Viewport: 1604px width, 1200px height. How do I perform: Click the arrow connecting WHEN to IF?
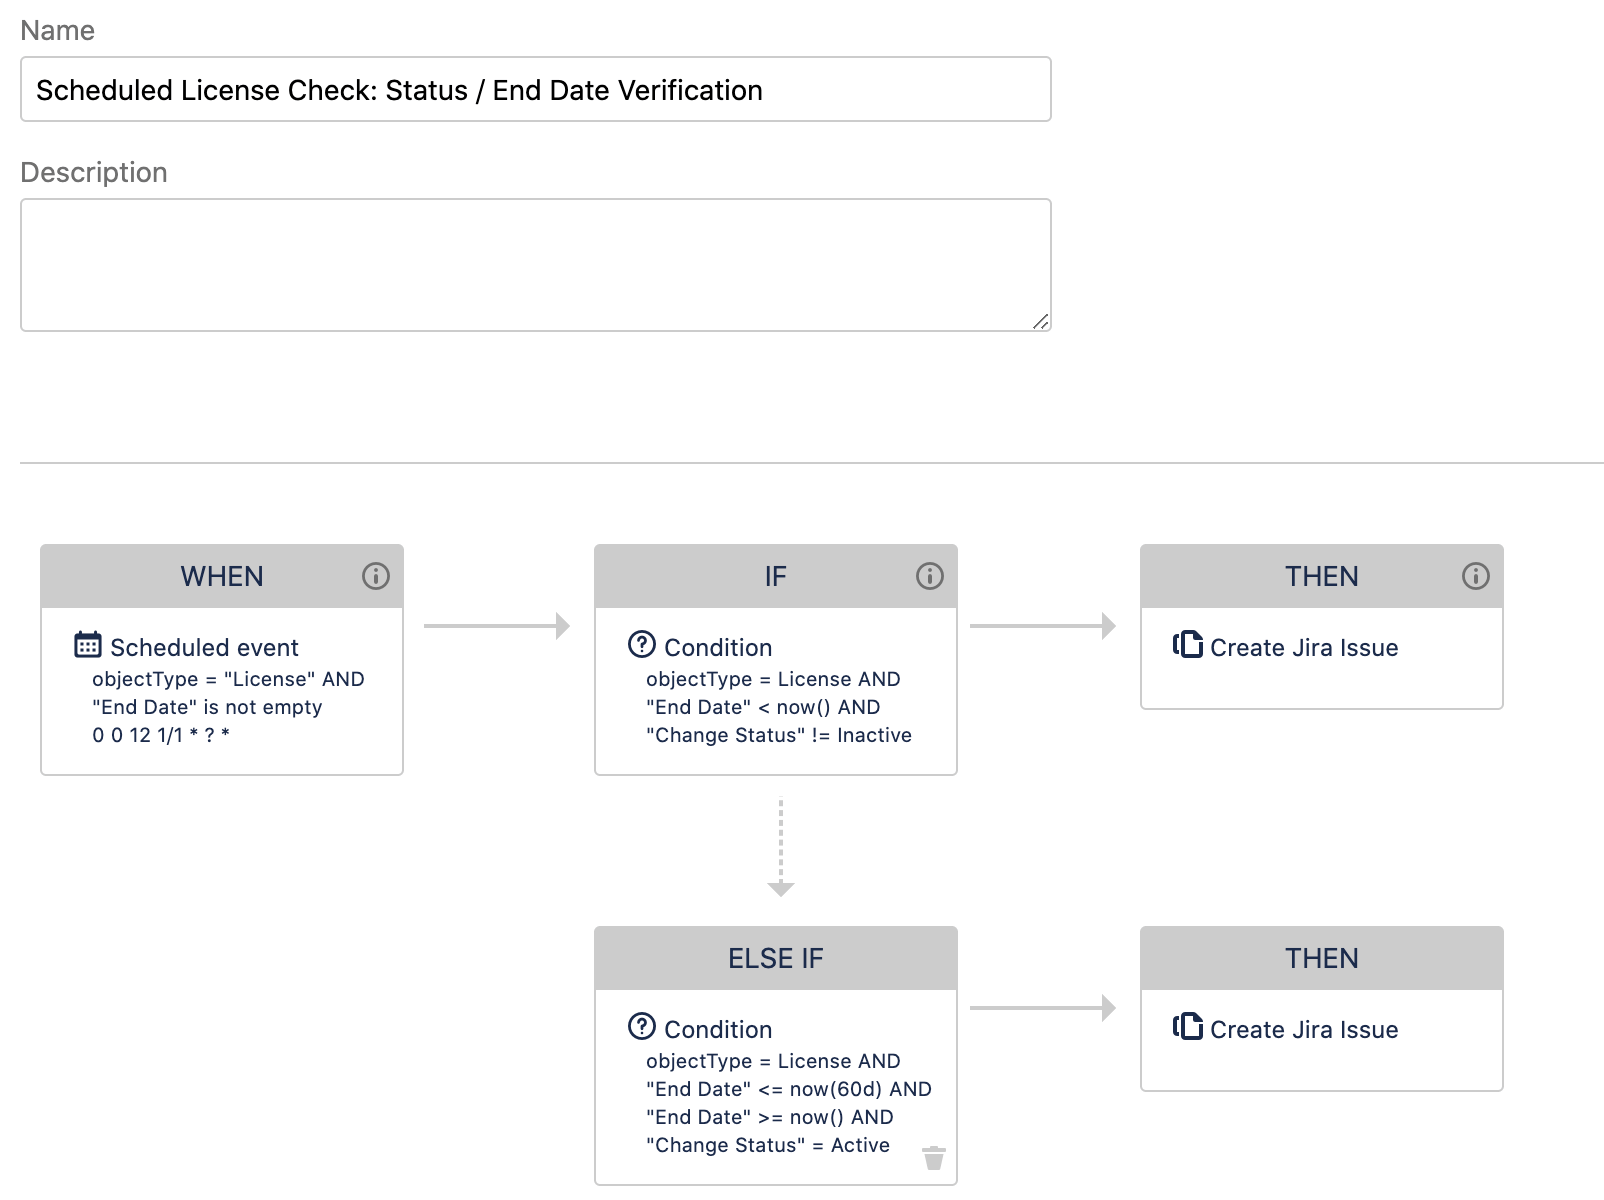pyautogui.click(x=495, y=628)
